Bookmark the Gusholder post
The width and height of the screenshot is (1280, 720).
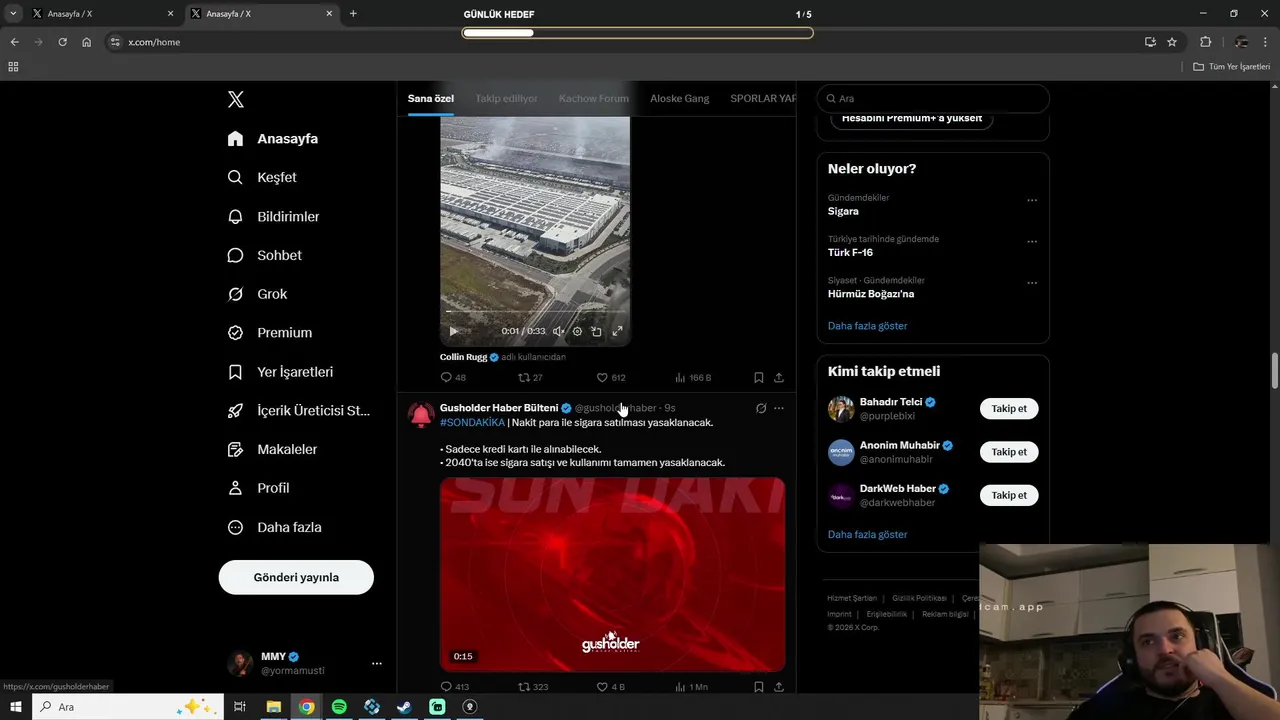click(758, 687)
